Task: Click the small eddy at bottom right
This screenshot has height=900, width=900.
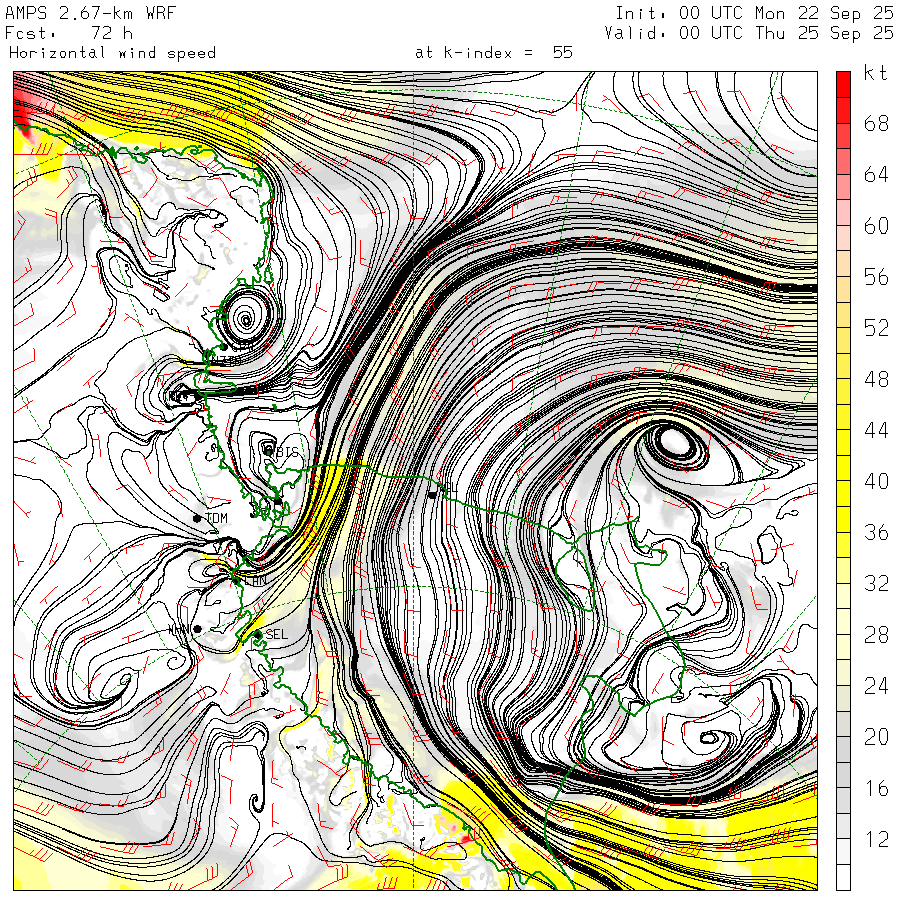Action: (x=711, y=739)
